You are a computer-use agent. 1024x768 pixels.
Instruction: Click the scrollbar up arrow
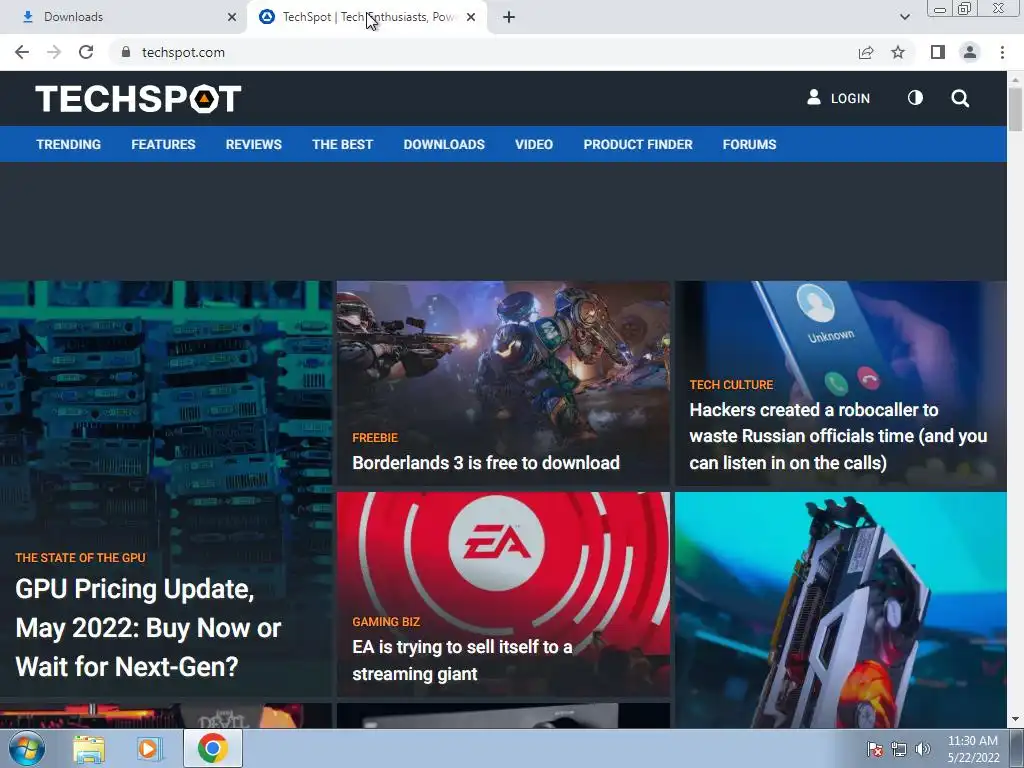tap(1016, 79)
